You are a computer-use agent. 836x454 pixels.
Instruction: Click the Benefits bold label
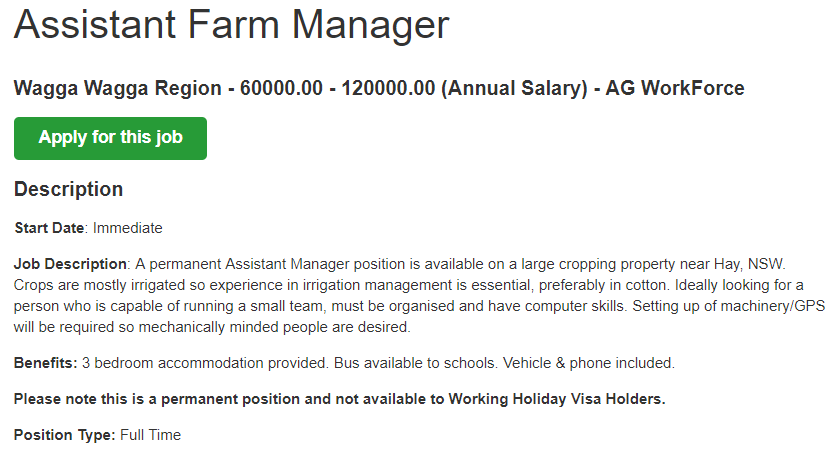pos(45,363)
